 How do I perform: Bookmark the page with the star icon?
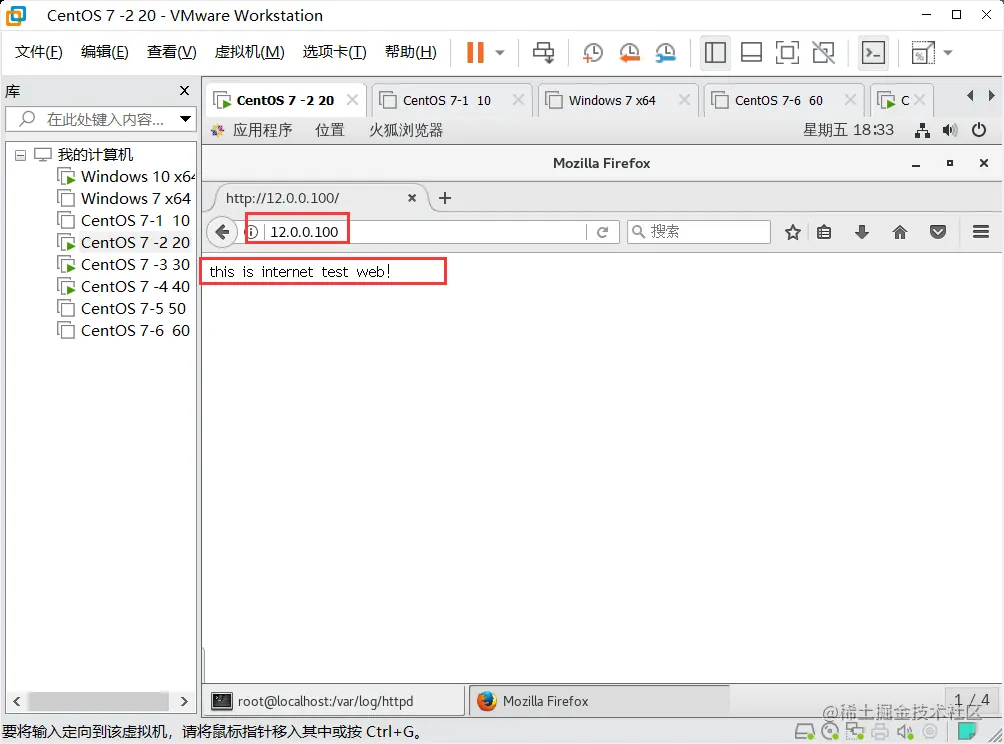click(792, 231)
